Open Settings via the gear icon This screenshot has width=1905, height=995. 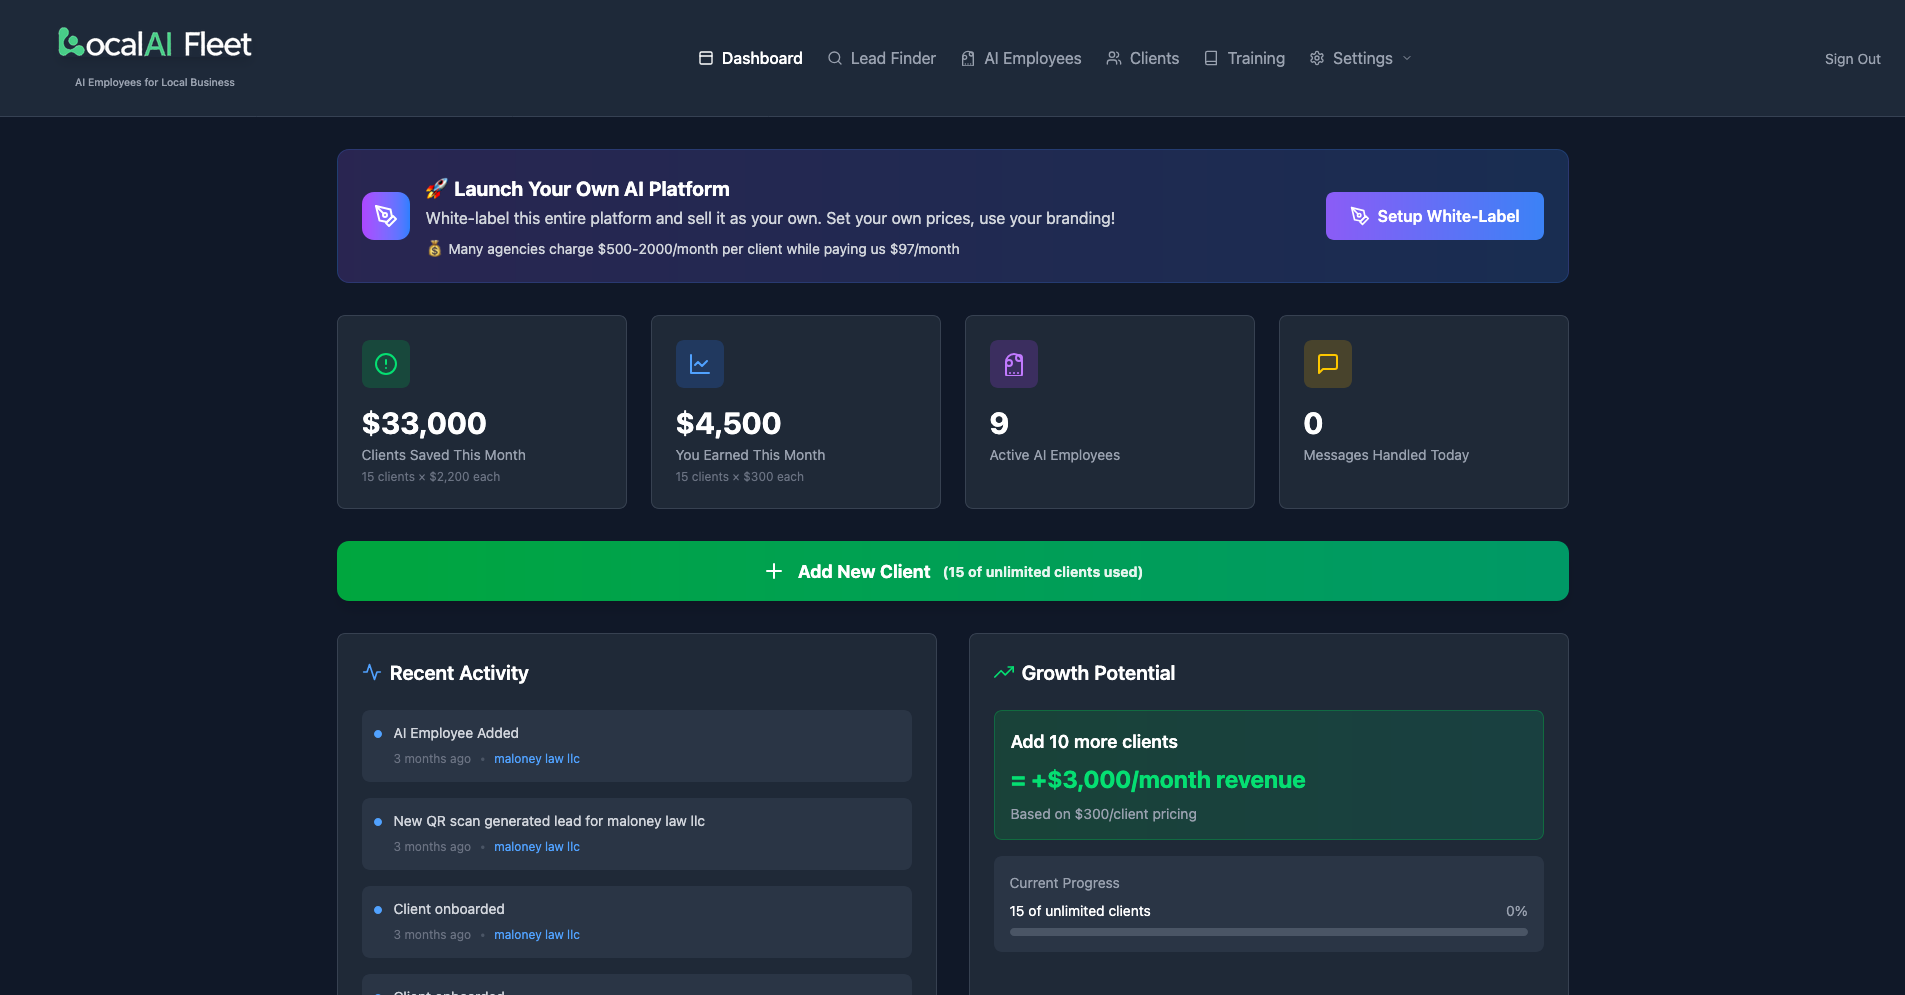1316,58
